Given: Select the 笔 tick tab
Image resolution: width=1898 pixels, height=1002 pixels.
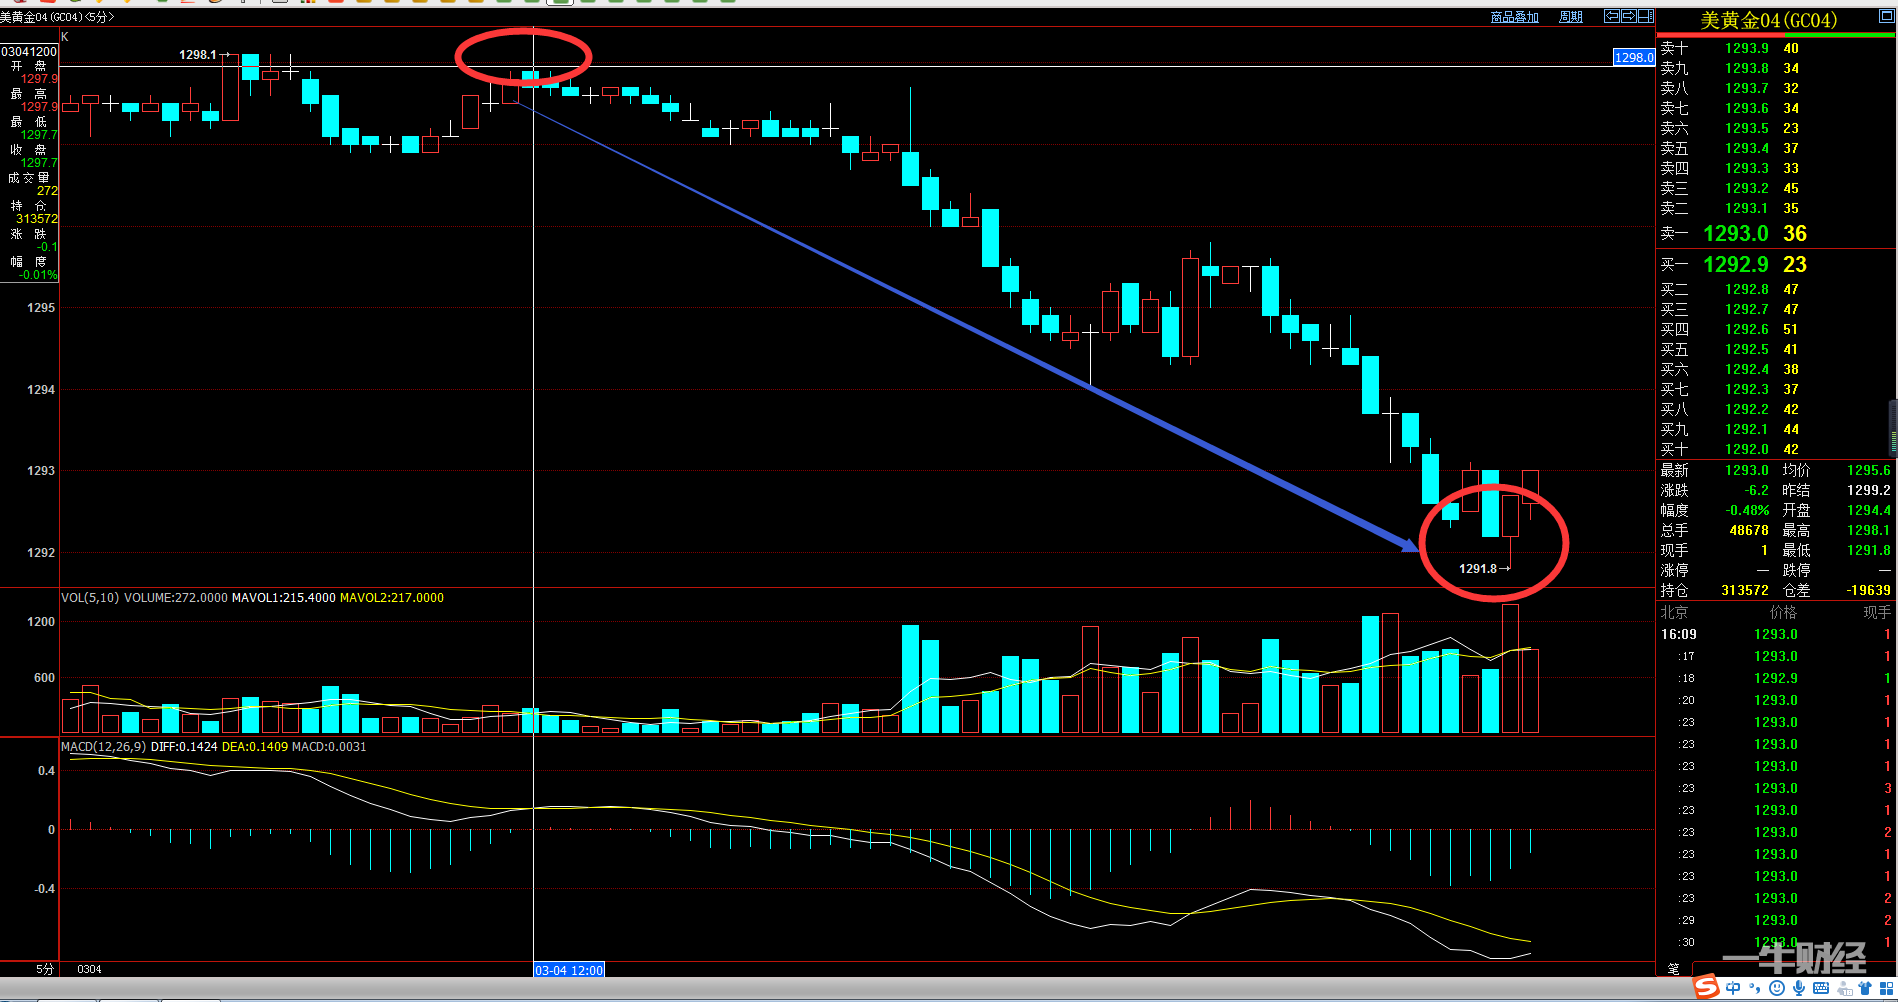Looking at the screenshot, I should [1673, 968].
